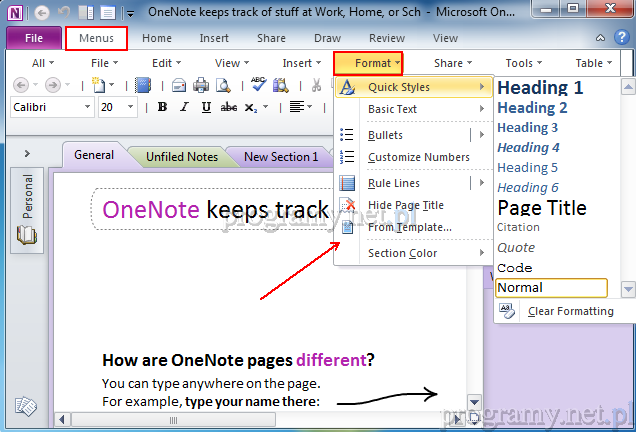
Task: Click Clear Formatting in the styles list
Action: pyautogui.click(x=570, y=311)
